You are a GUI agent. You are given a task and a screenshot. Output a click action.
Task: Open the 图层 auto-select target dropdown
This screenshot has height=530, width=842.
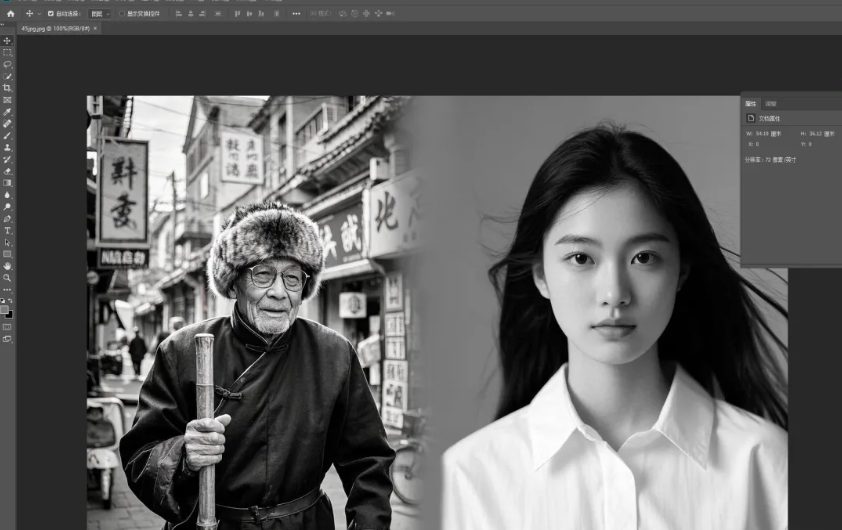pyautogui.click(x=100, y=13)
